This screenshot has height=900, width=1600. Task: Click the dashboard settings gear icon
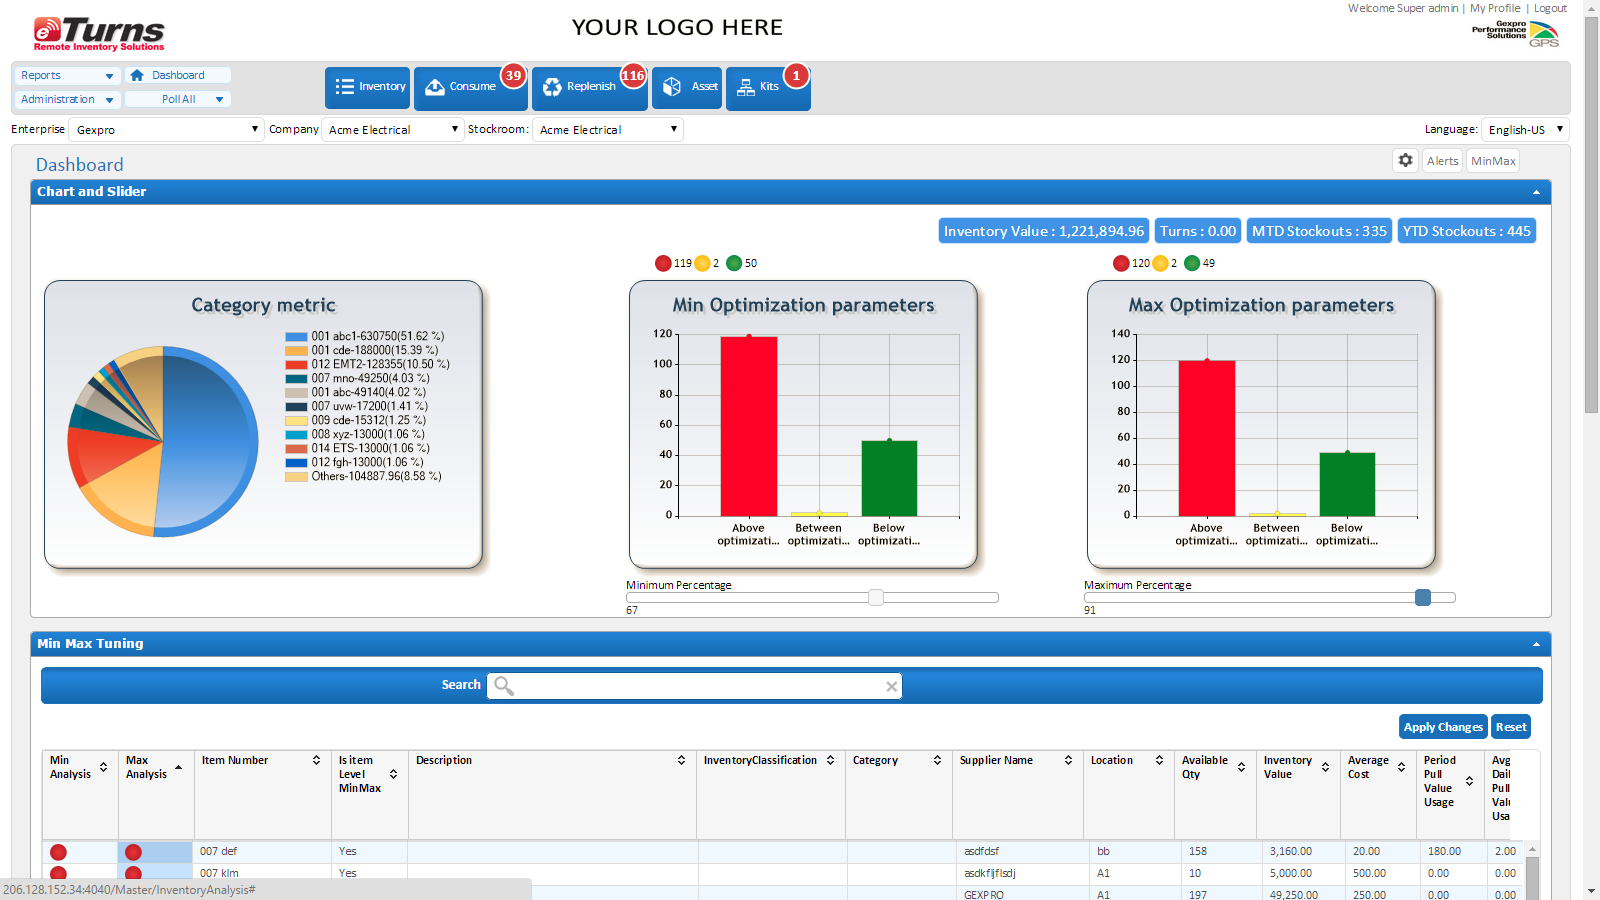coord(1406,160)
